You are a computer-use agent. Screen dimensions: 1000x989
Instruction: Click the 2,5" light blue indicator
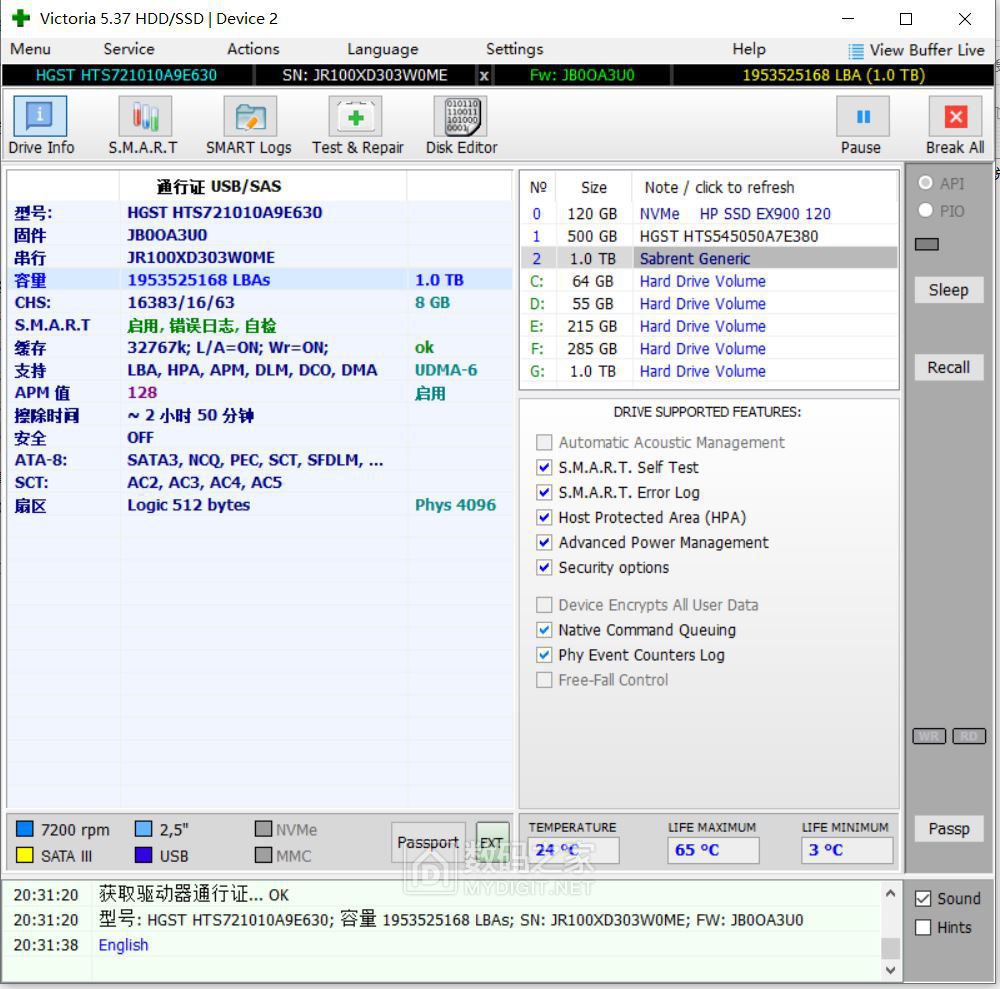(x=143, y=828)
